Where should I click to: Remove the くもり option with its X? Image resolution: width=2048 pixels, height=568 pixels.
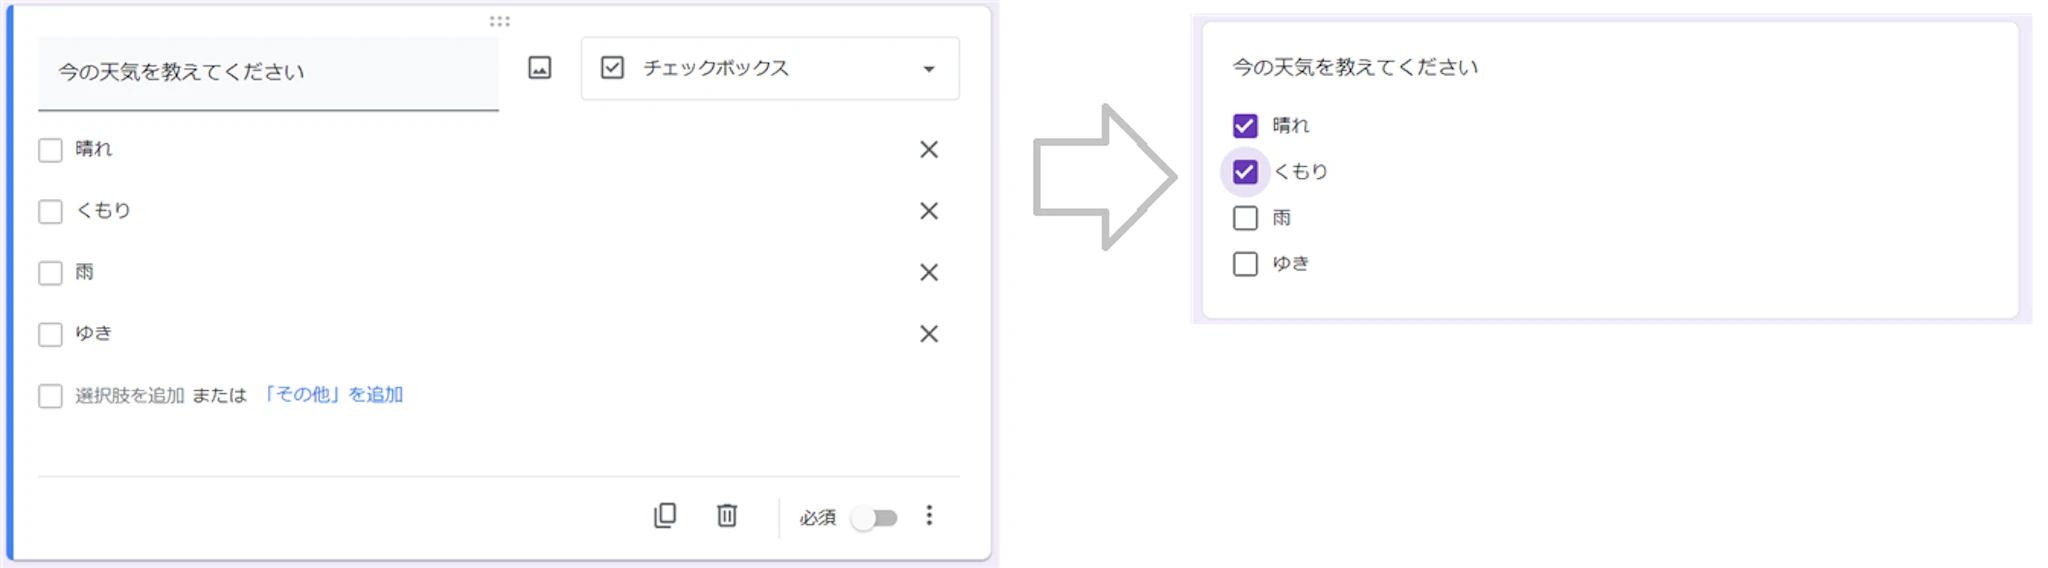pyautogui.click(x=929, y=211)
